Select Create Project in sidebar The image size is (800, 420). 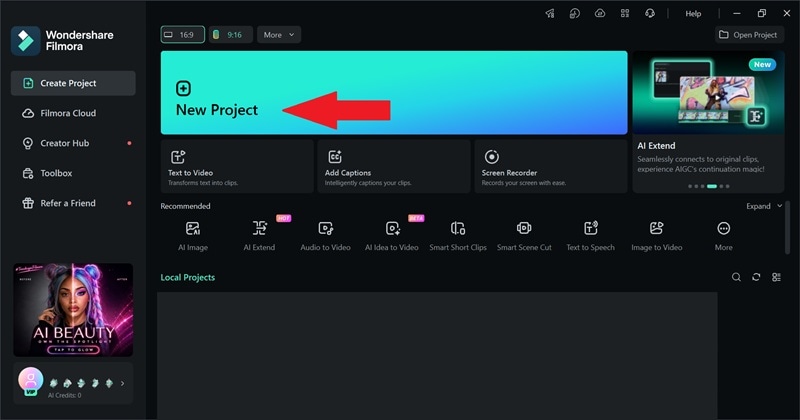click(73, 83)
